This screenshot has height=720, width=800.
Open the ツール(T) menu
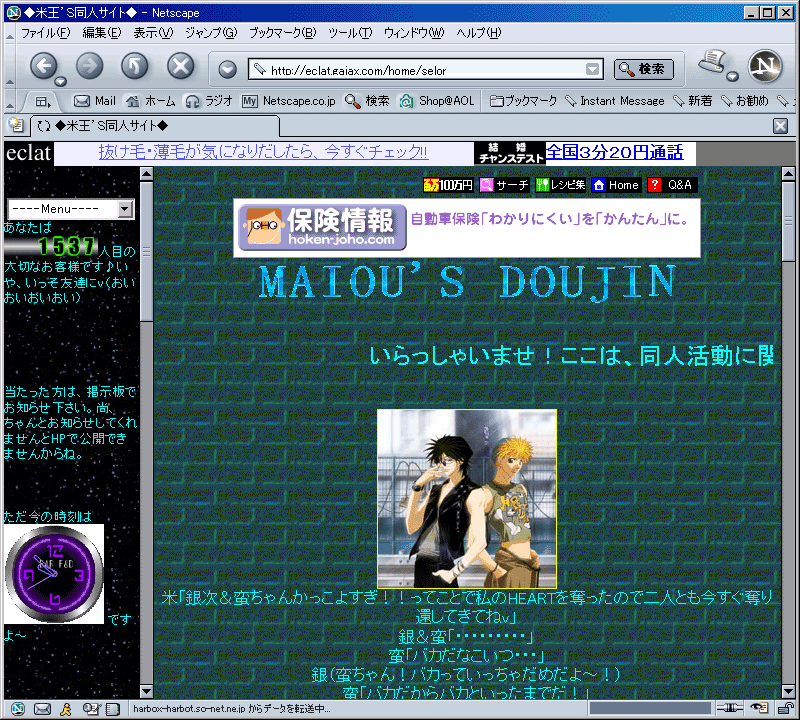pyautogui.click(x=349, y=33)
